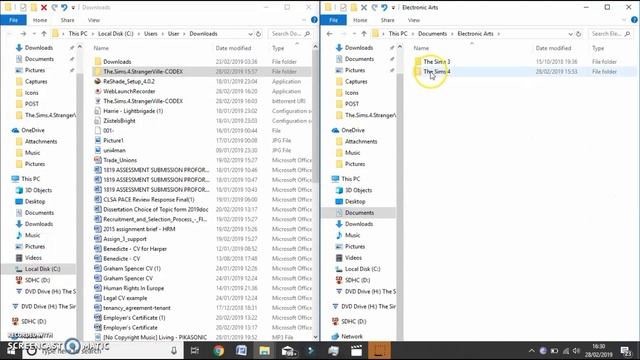Open Network in Electronic Arts window sidebar
640x360 pixels.
pyautogui.click(x=352, y=336)
